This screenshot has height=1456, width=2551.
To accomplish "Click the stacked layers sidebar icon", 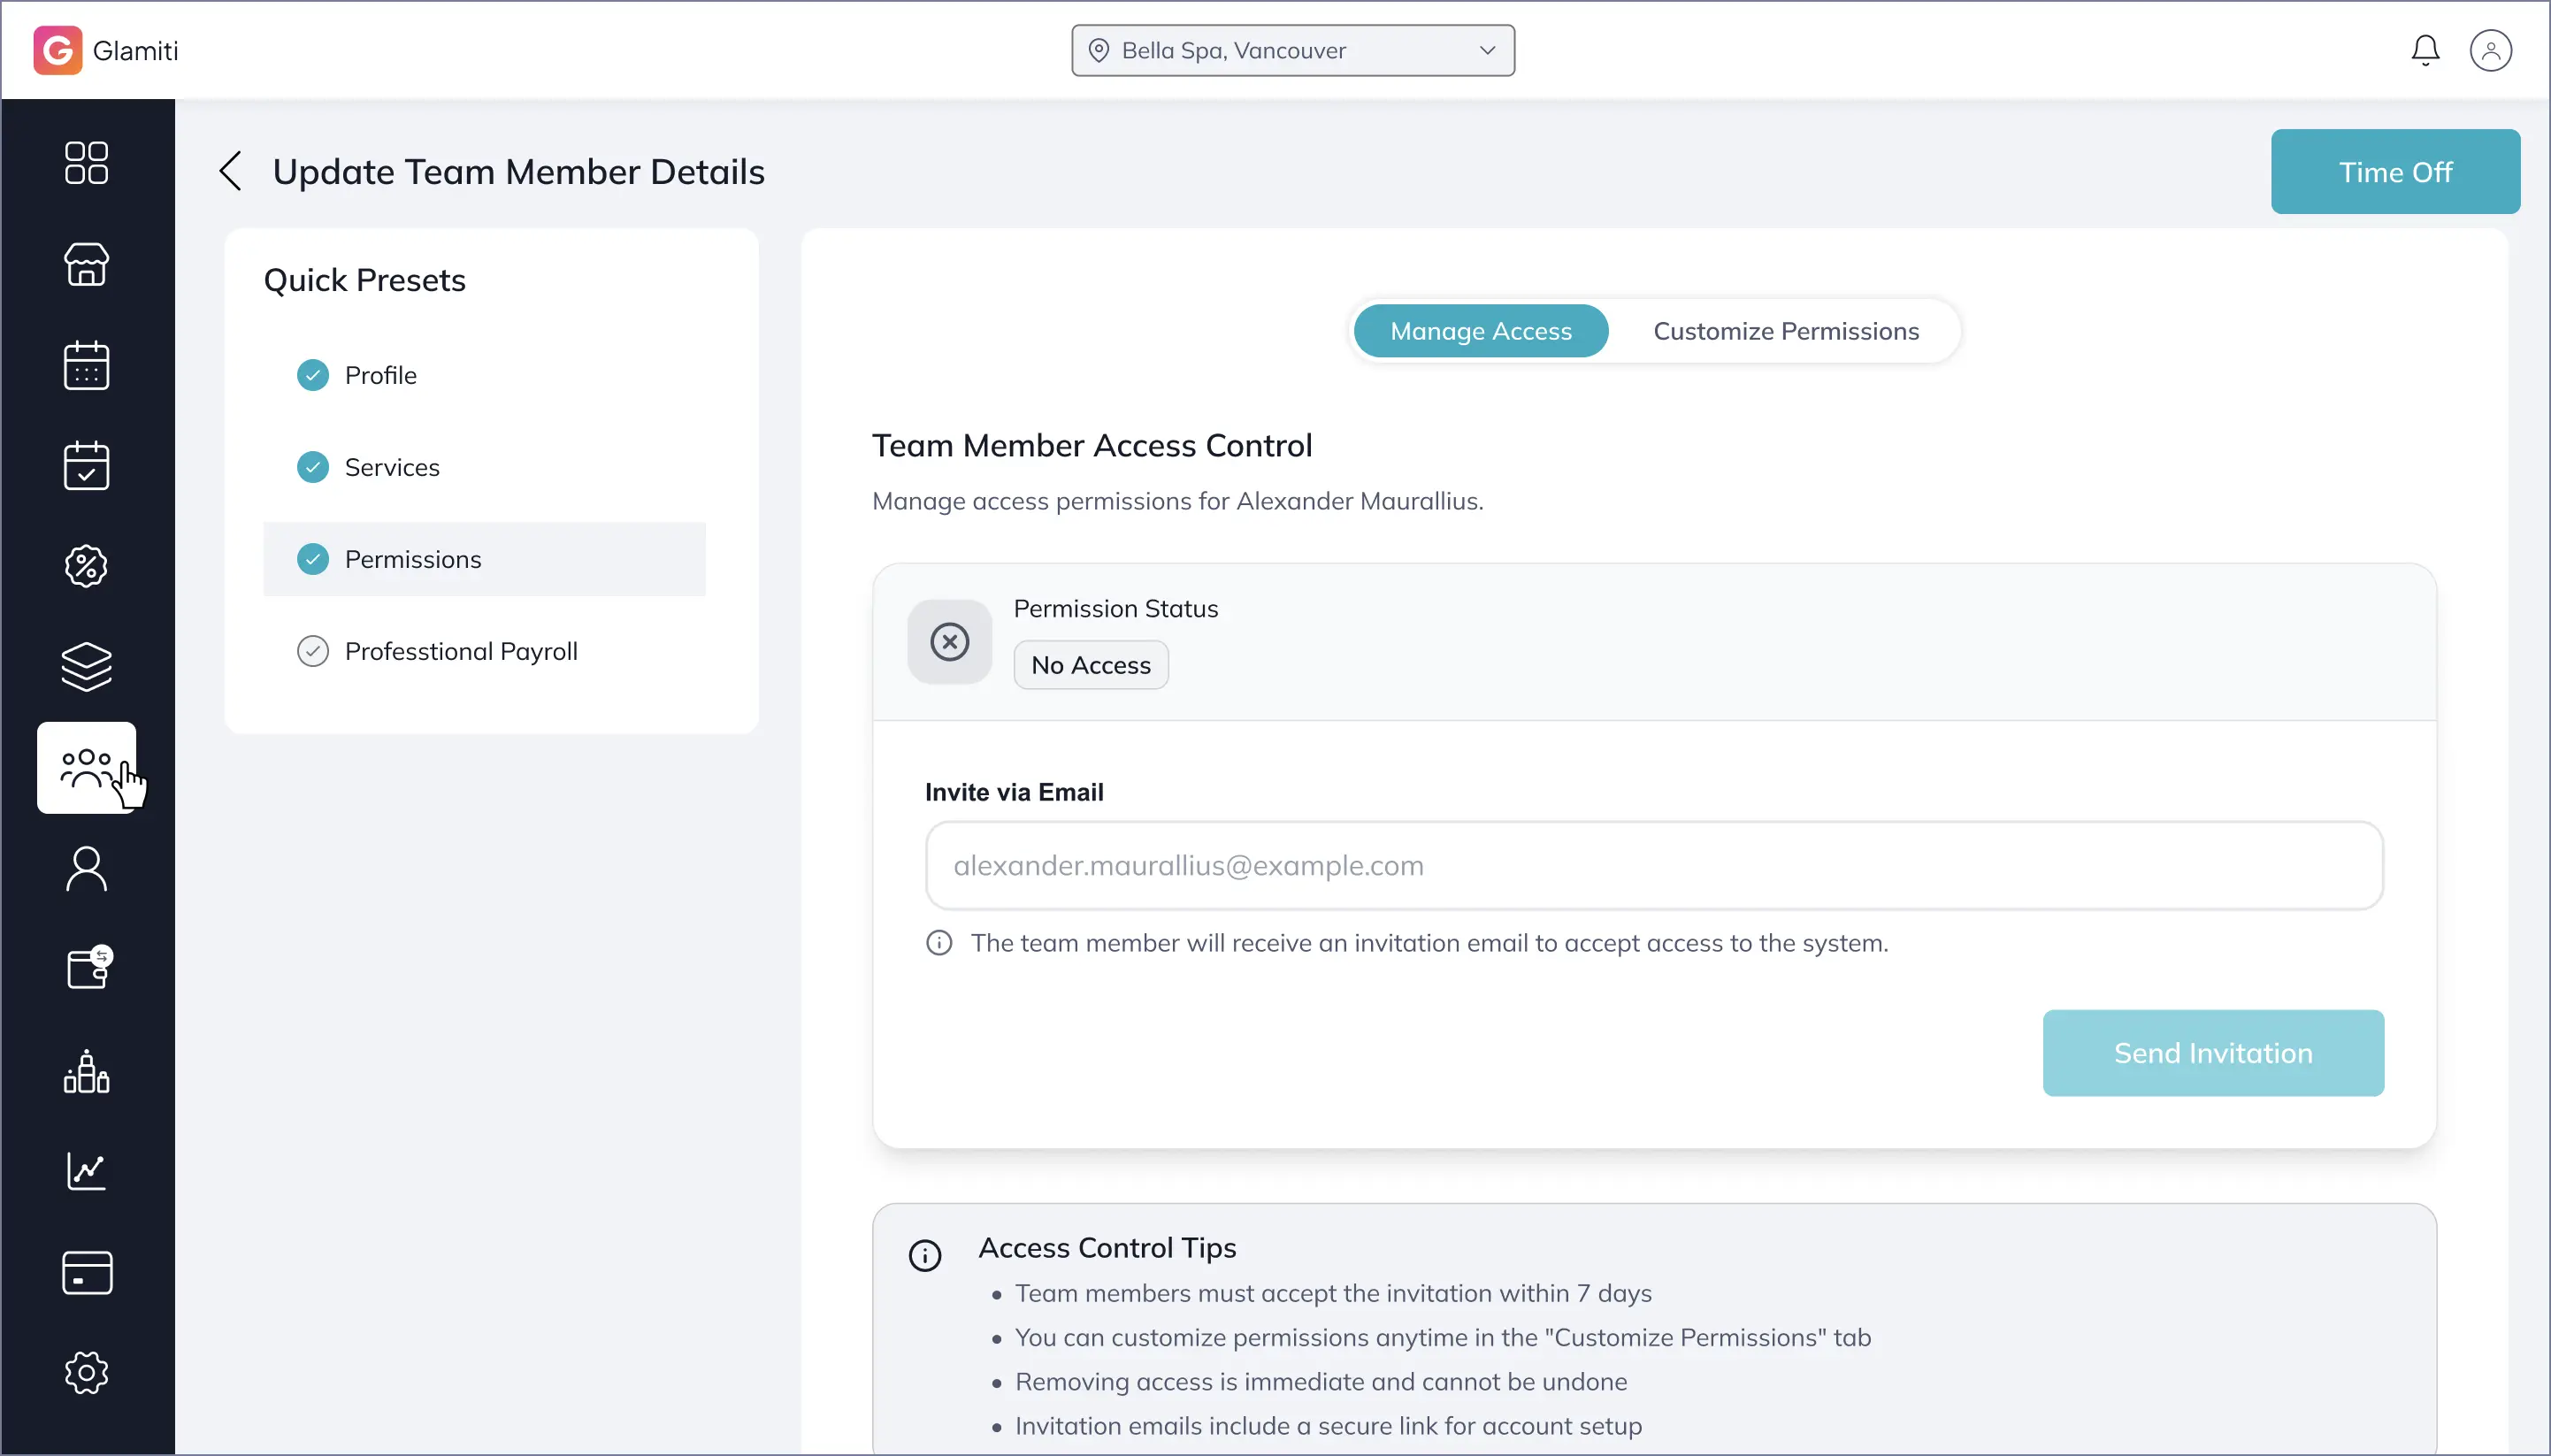I will [86, 667].
